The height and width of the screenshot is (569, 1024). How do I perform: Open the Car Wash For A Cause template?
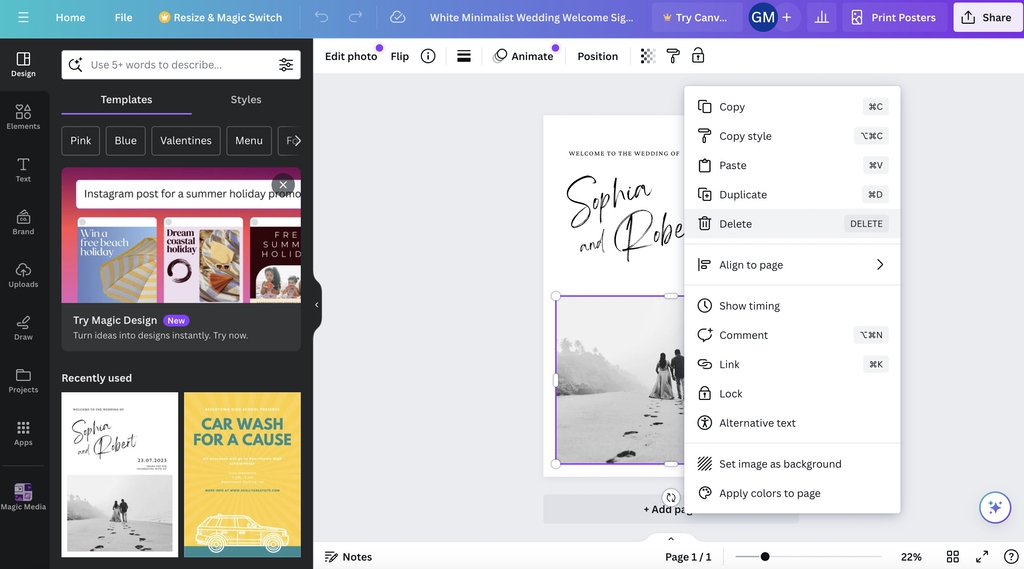pyautogui.click(x=242, y=474)
